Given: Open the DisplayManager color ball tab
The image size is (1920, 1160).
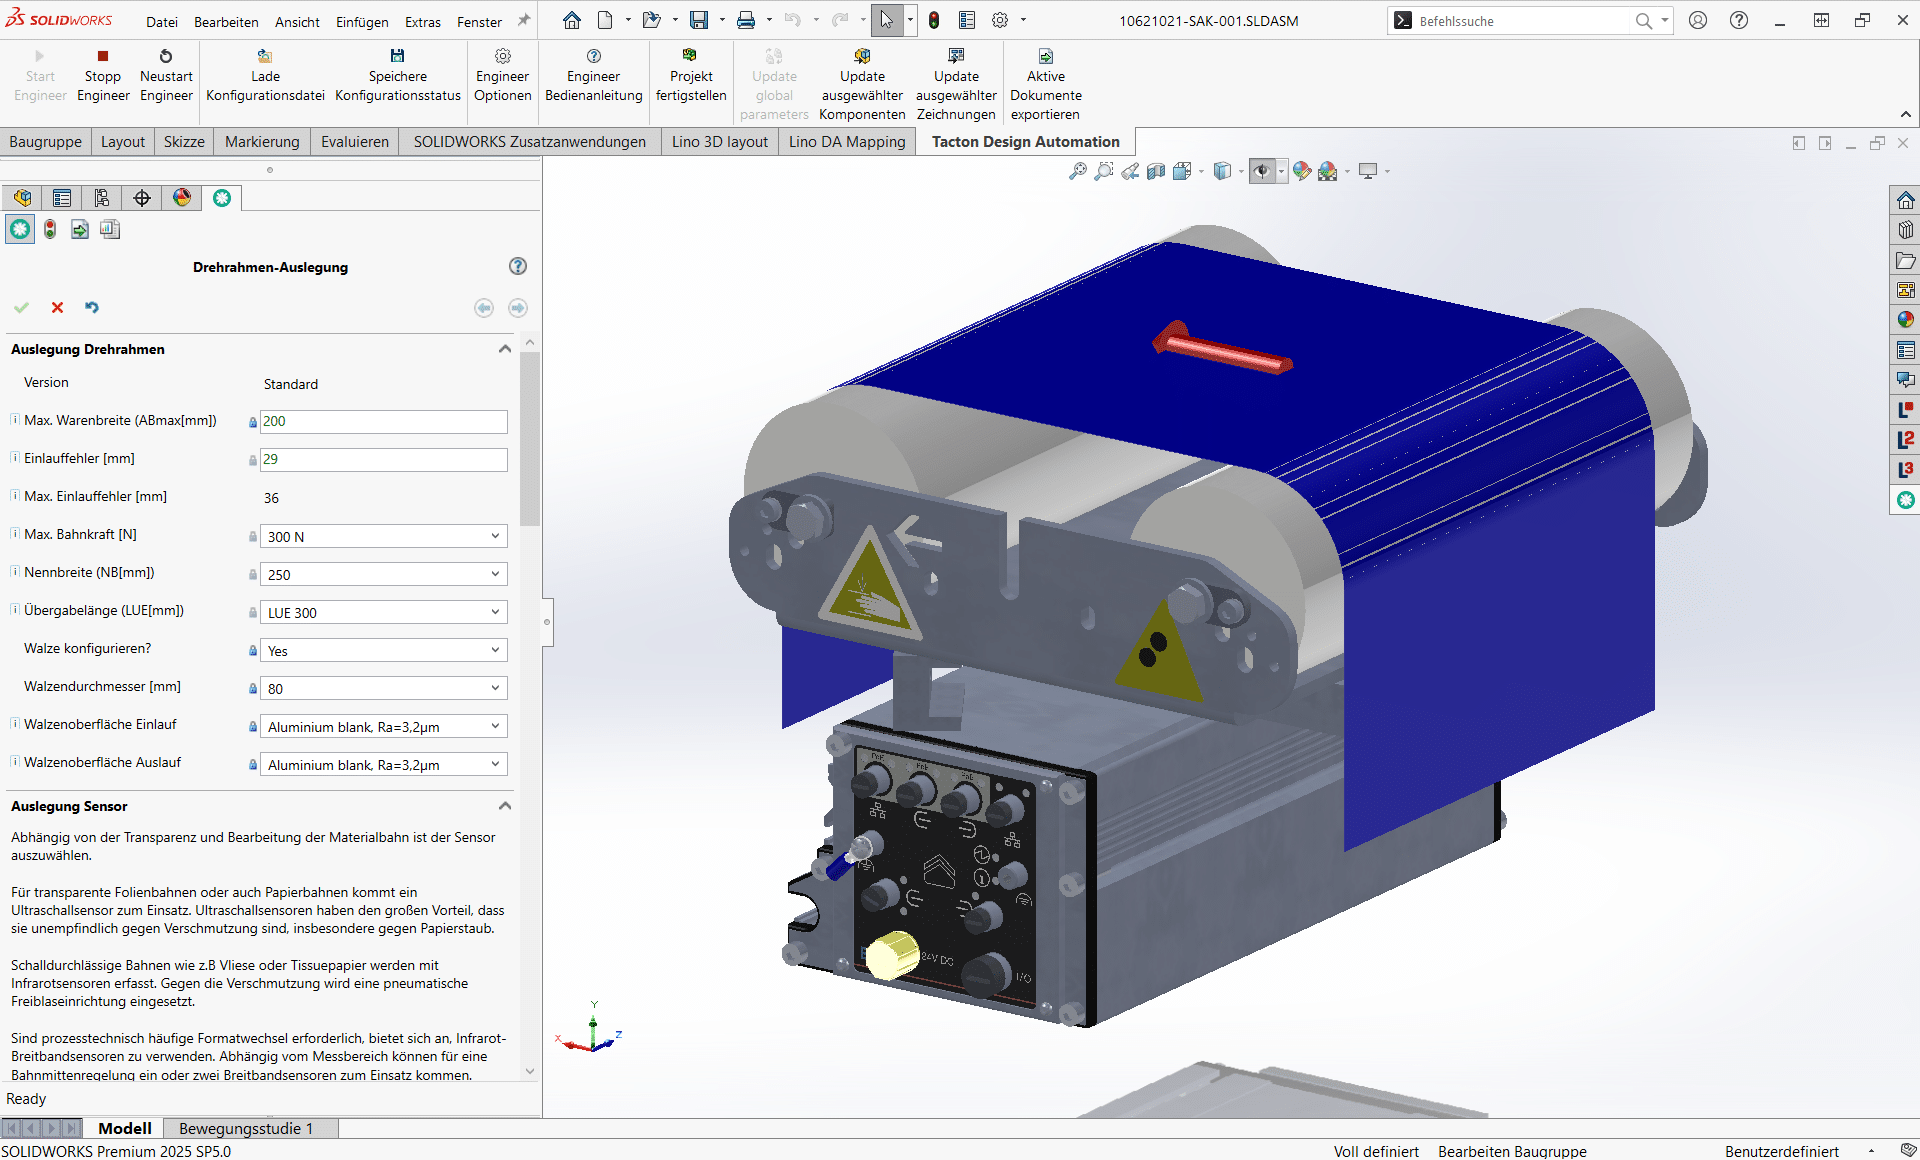Looking at the screenshot, I should (182, 198).
